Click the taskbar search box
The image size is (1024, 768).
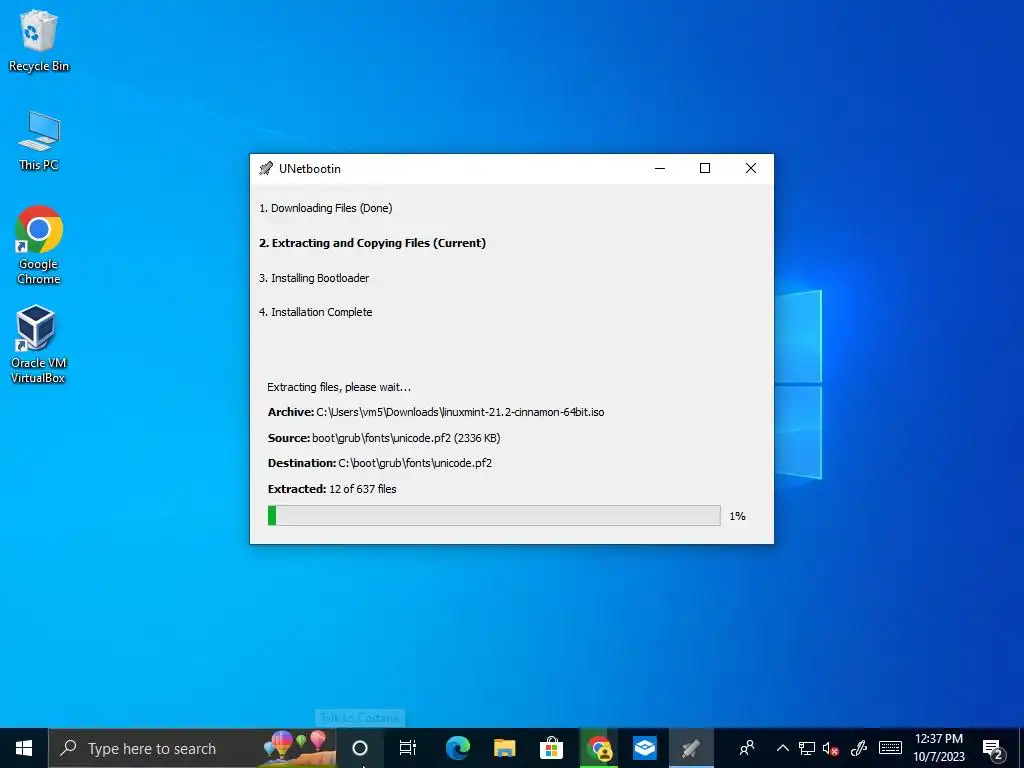(x=192, y=748)
